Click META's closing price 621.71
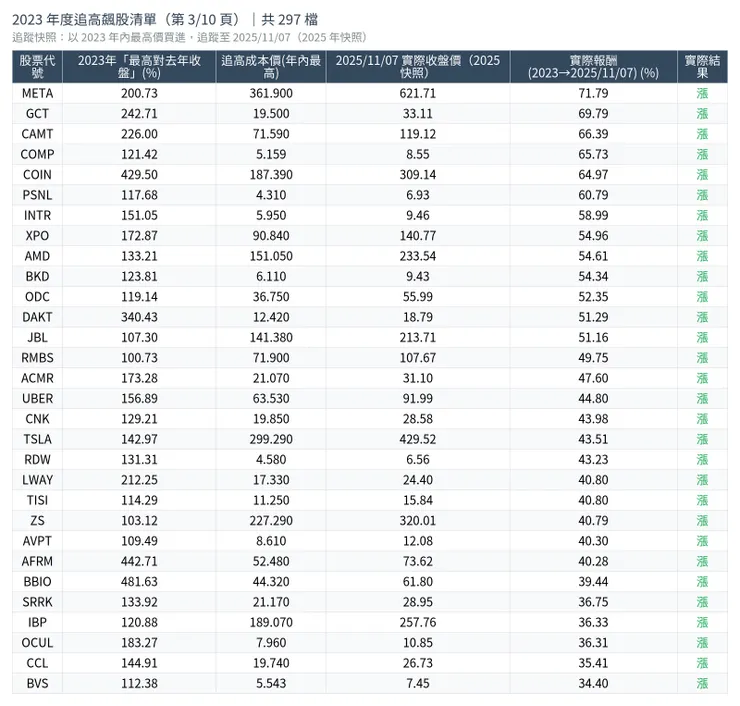This screenshot has width=740, height=706. tap(417, 93)
